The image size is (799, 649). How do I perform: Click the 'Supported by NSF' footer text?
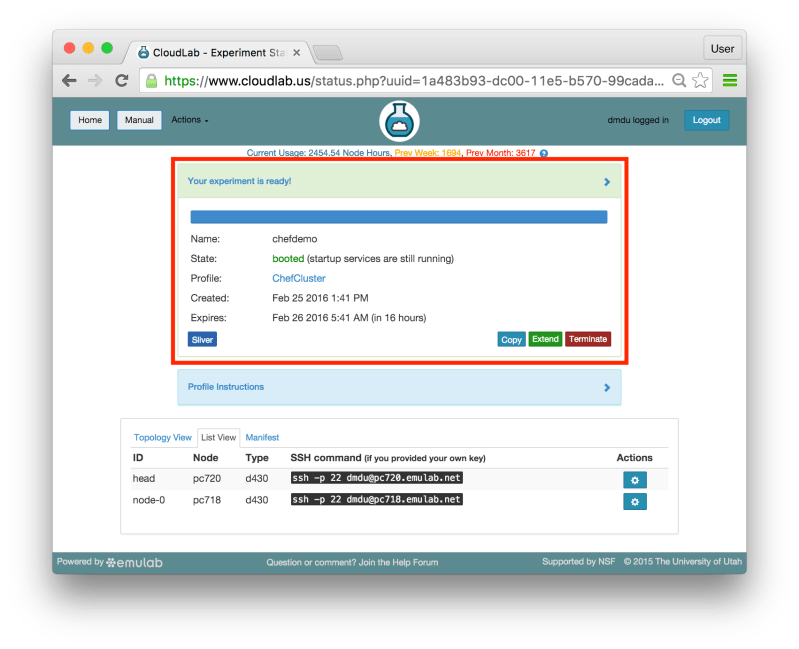pyautogui.click(x=578, y=561)
